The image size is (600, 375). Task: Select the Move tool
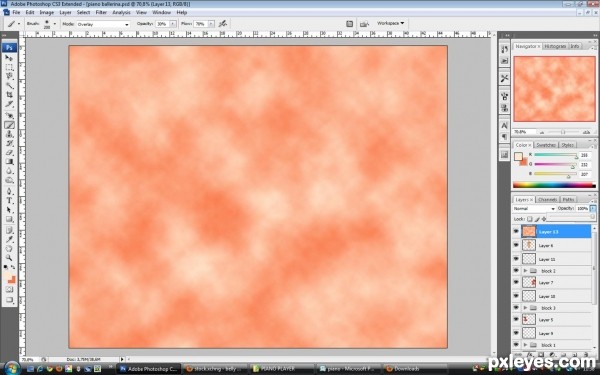(9, 58)
